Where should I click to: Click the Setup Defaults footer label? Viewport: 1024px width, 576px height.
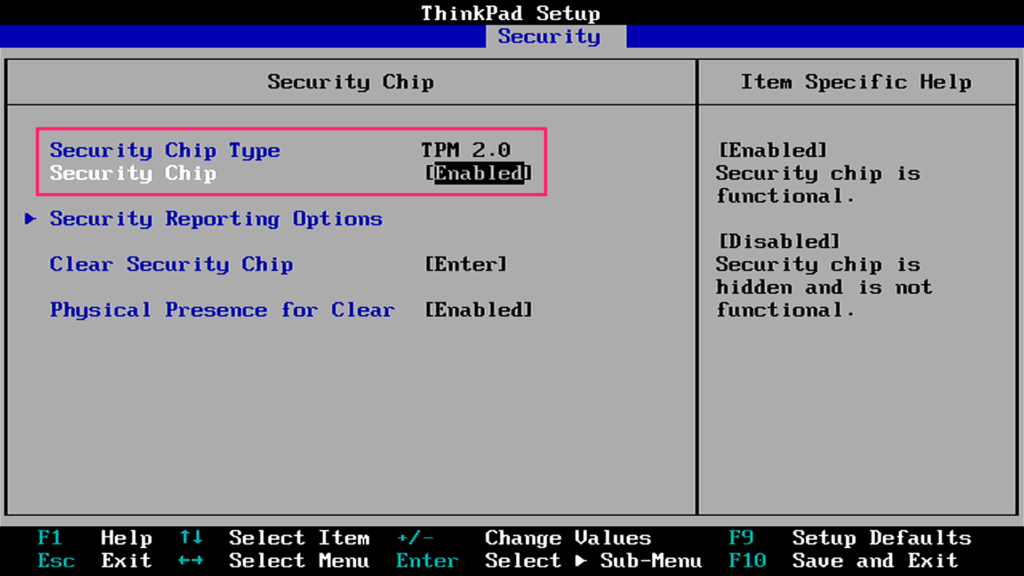[882, 538]
